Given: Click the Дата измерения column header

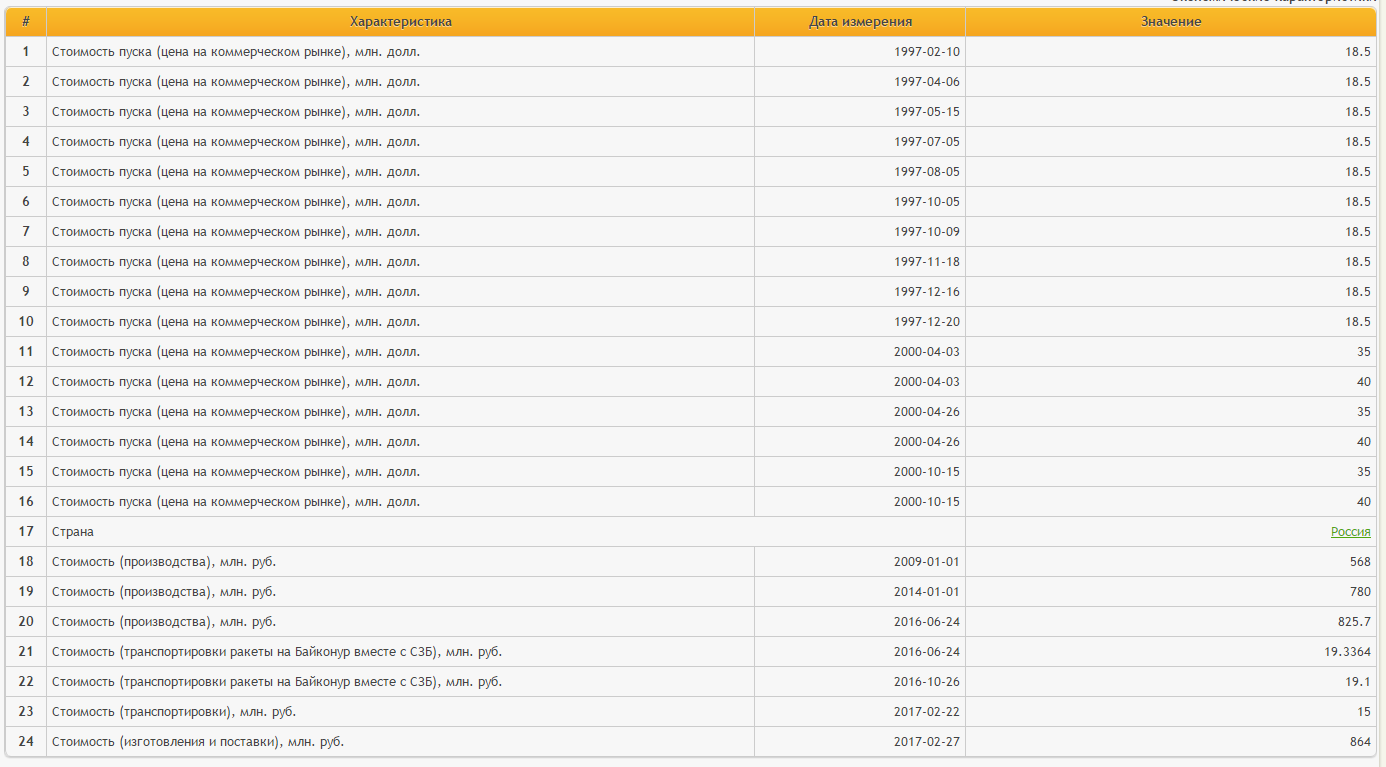Looking at the screenshot, I should coord(860,21).
